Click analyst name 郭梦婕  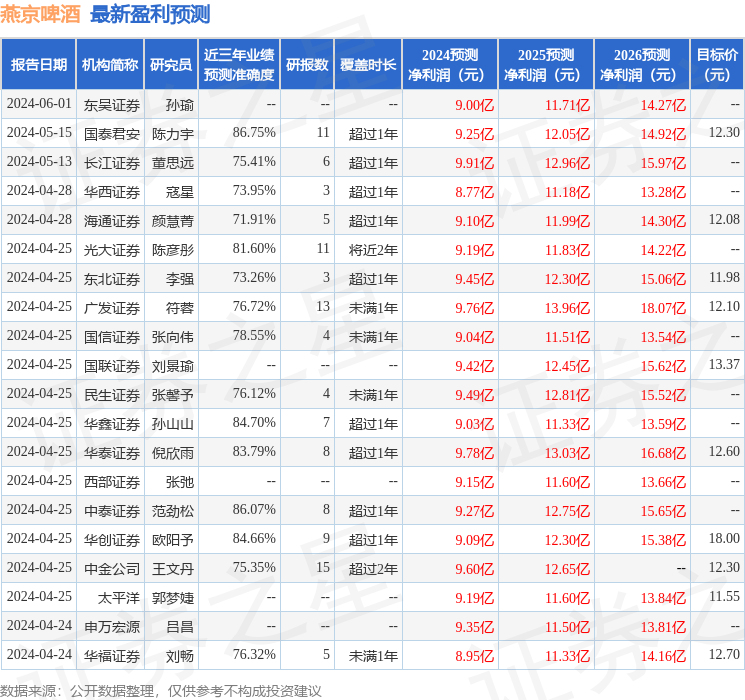[x=173, y=597]
